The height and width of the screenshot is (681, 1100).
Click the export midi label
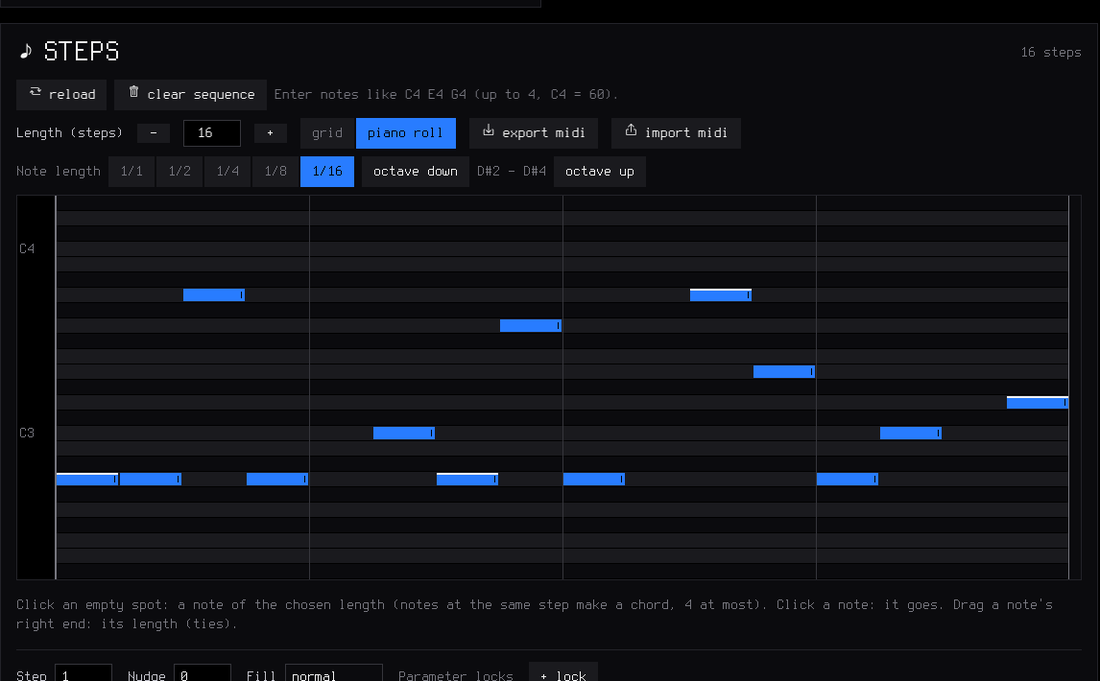(x=544, y=133)
